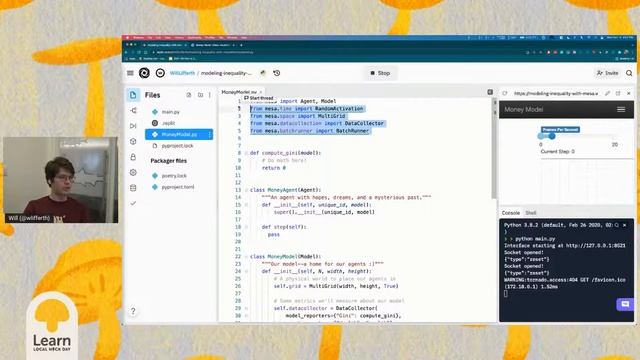640x360 pixels.
Task: Click the 'python main.py' console line
Action: [535, 239]
